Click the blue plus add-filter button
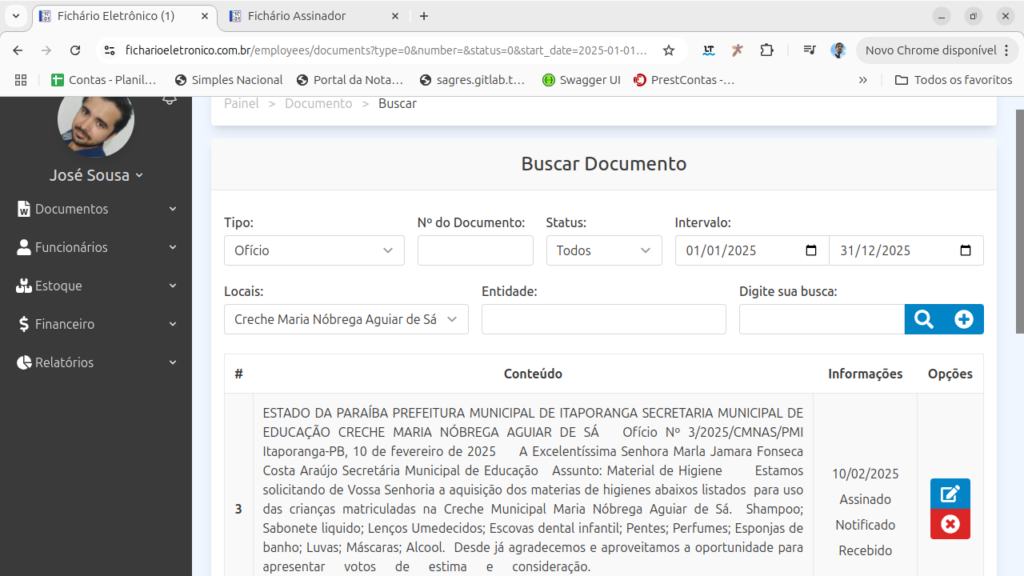Screen dimensions: 1024x576 point(964,319)
